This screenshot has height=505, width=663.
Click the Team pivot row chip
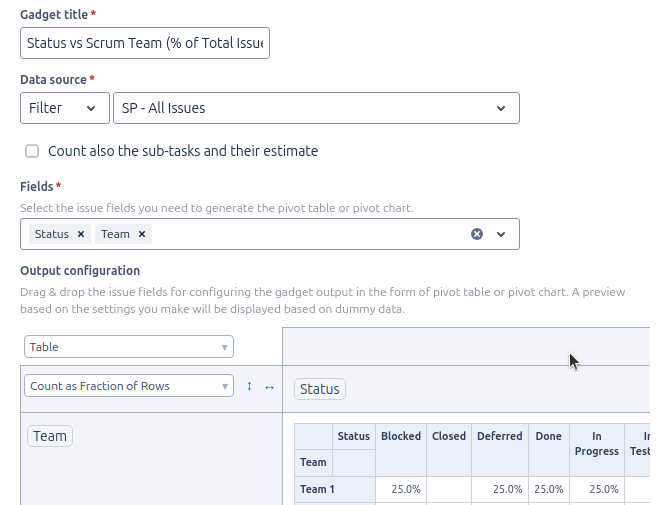tap(50, 436)
